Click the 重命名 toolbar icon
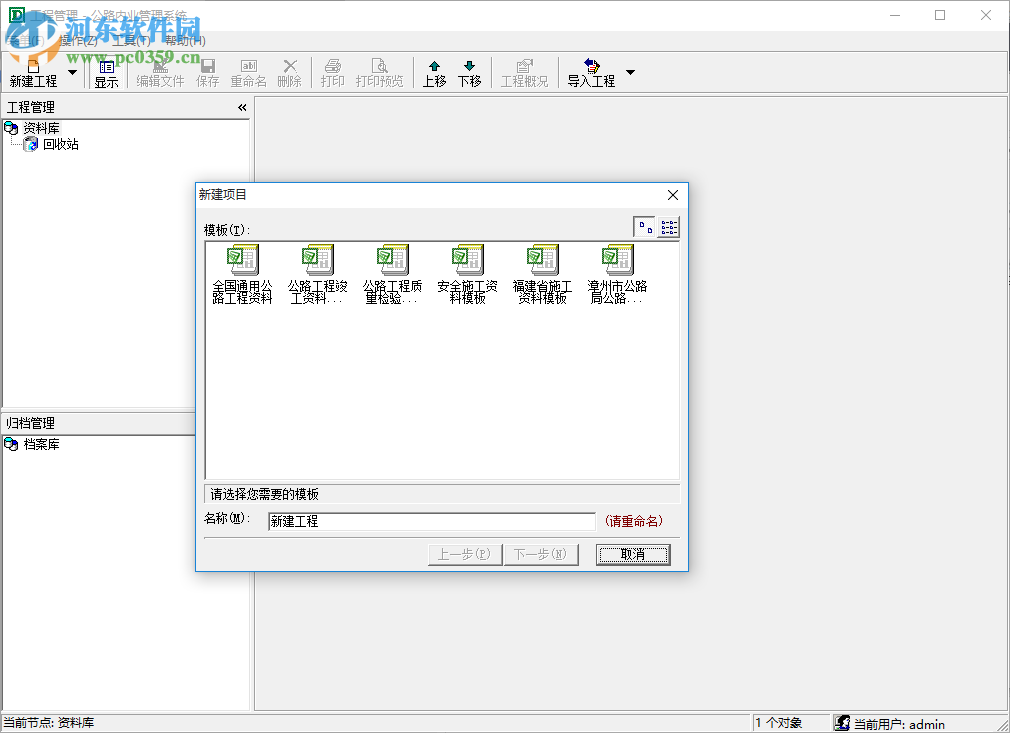 tap(249, 73)
